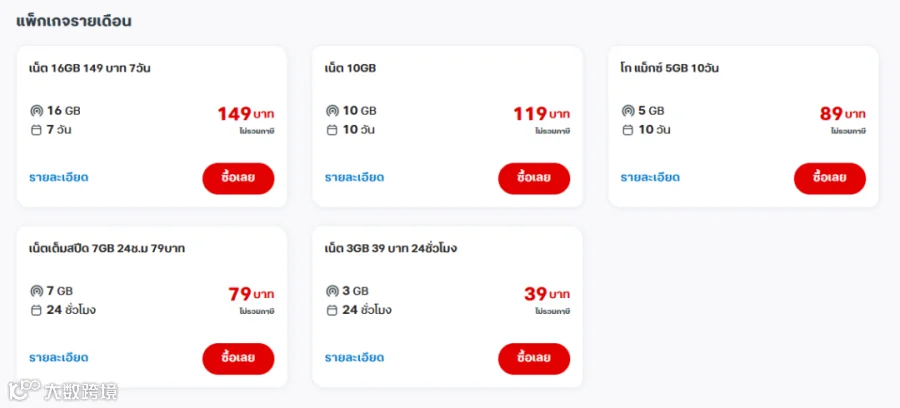Open รายละเอียด for the 16GB package

click(x=59, y=177)
